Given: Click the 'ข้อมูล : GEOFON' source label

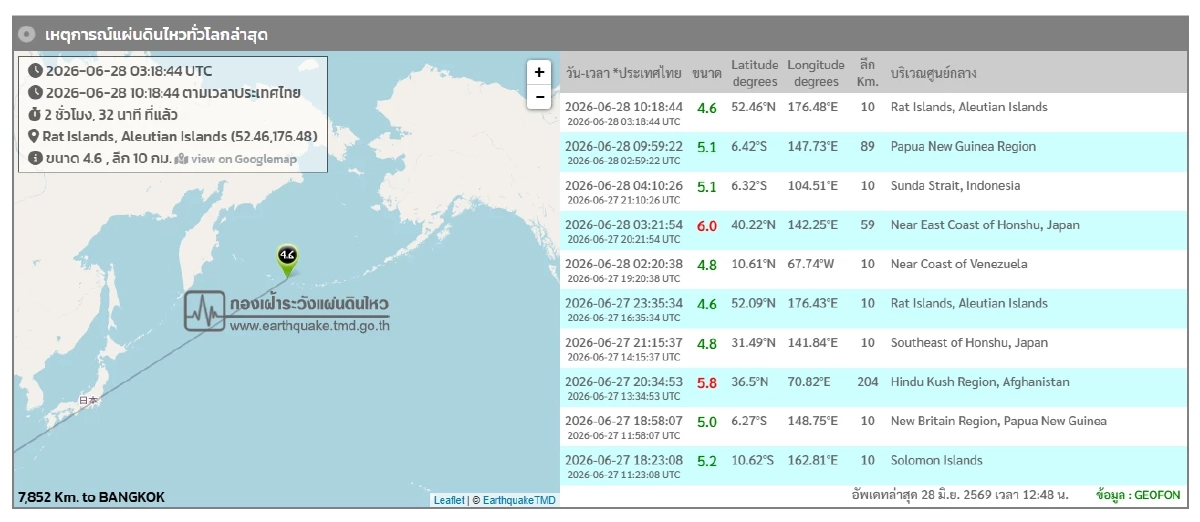Looking at the screenshot, I should (1138, 495).
